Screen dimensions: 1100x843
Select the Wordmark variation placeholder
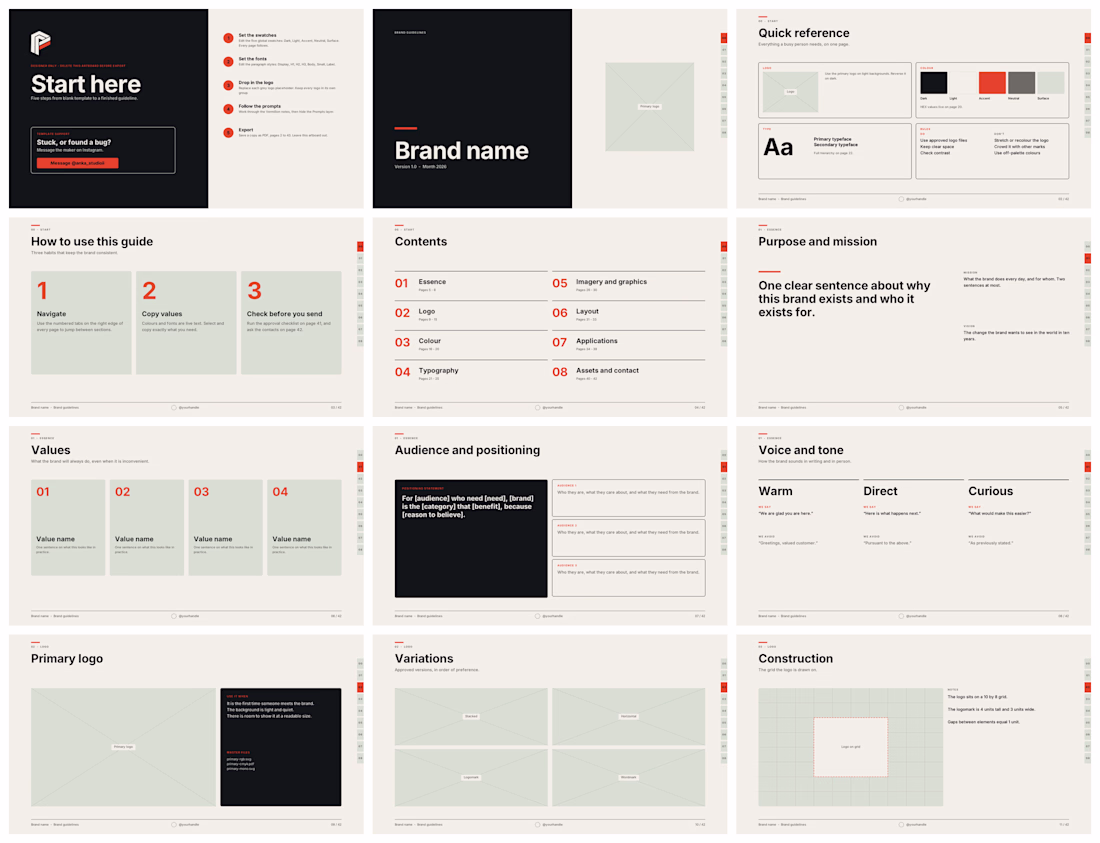(629, 777)
